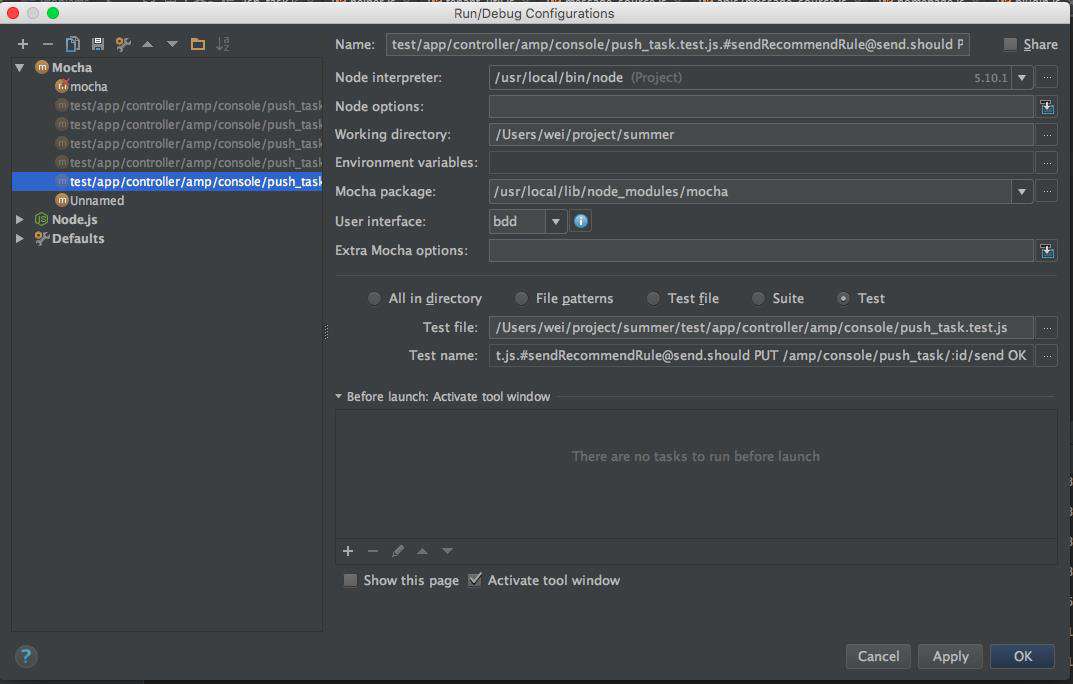Click the Cancel button
This screenshot has width=1073, height=684.
point(879,657)
